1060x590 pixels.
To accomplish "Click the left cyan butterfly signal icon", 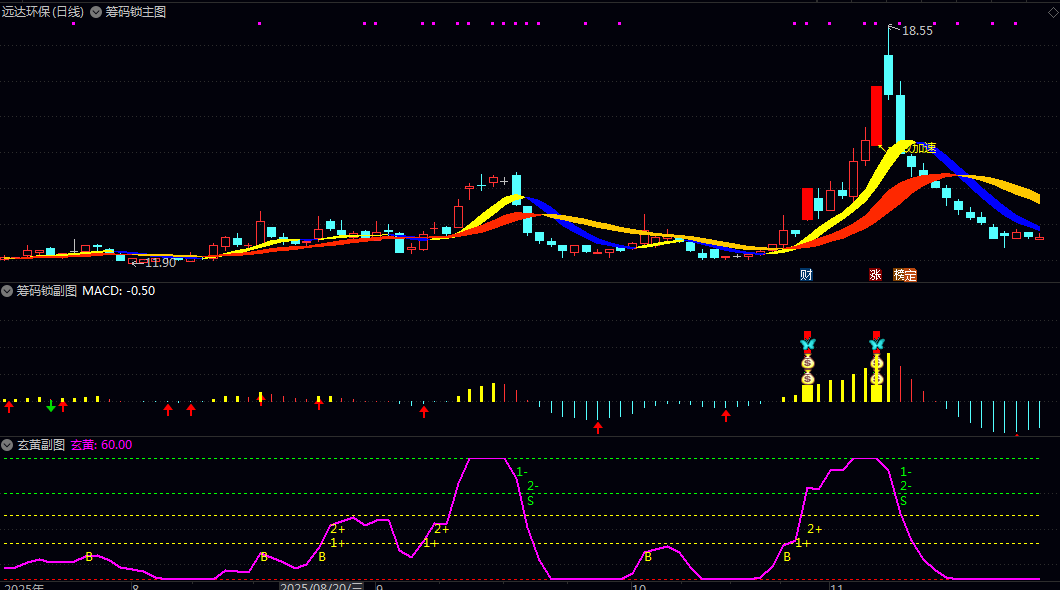I will coord(807,345).
